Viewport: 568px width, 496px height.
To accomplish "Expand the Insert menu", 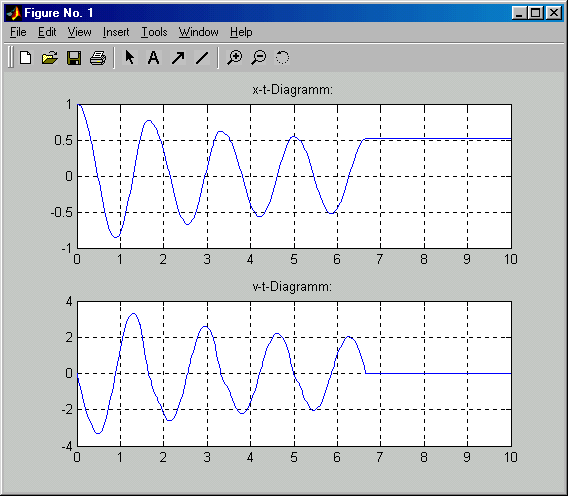I will pos(116,32).
